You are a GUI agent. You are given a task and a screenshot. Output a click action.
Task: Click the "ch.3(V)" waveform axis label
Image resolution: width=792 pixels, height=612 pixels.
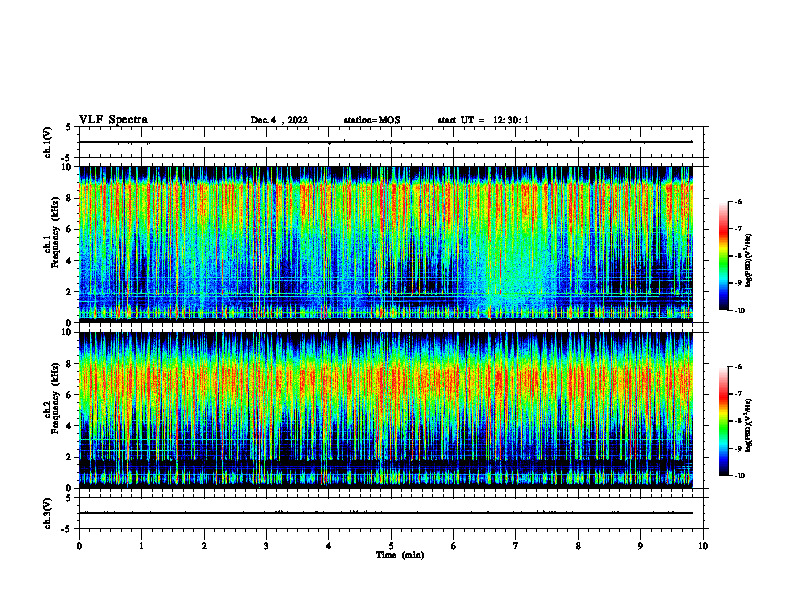47,513
